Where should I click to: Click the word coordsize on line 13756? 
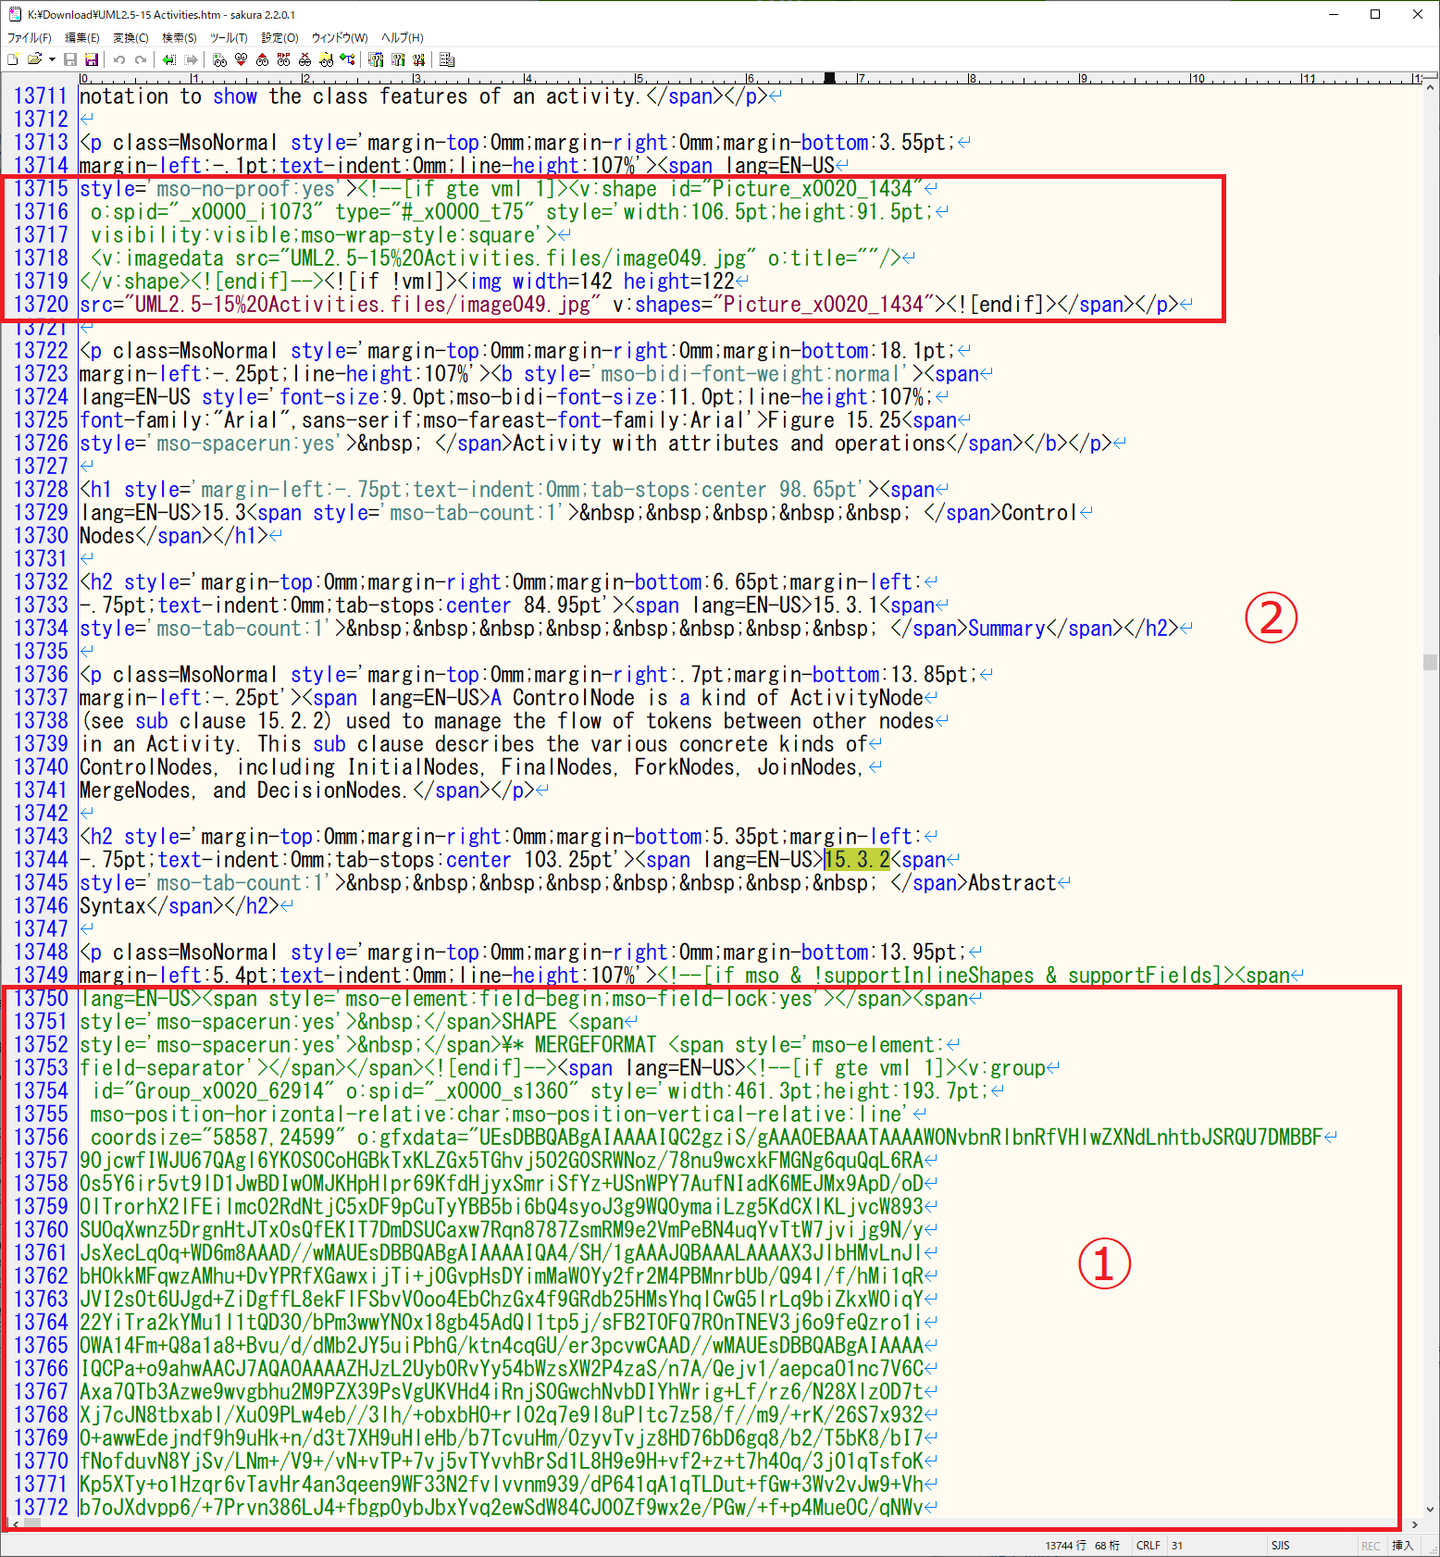(141, 1138)
